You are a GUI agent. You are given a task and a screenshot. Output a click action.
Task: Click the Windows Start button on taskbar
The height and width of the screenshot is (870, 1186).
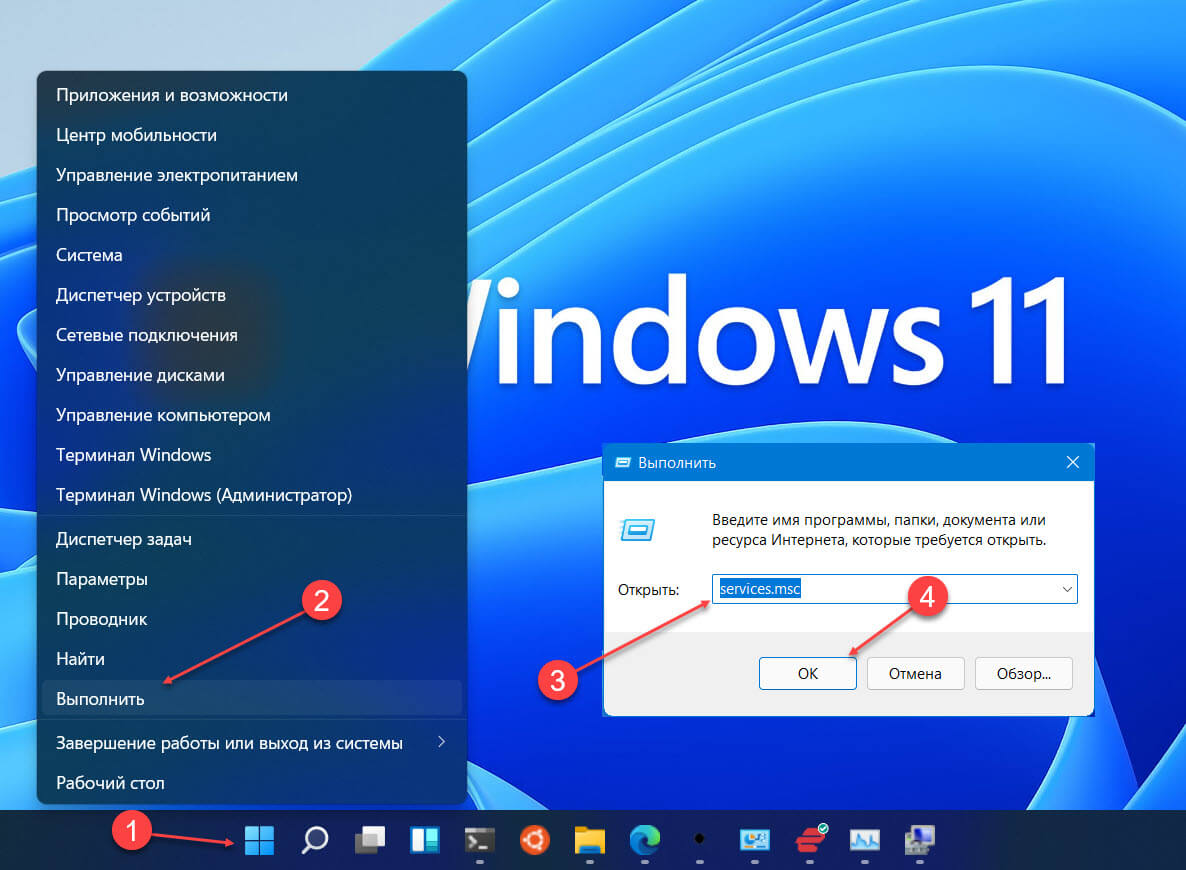(x=259, y=840)
